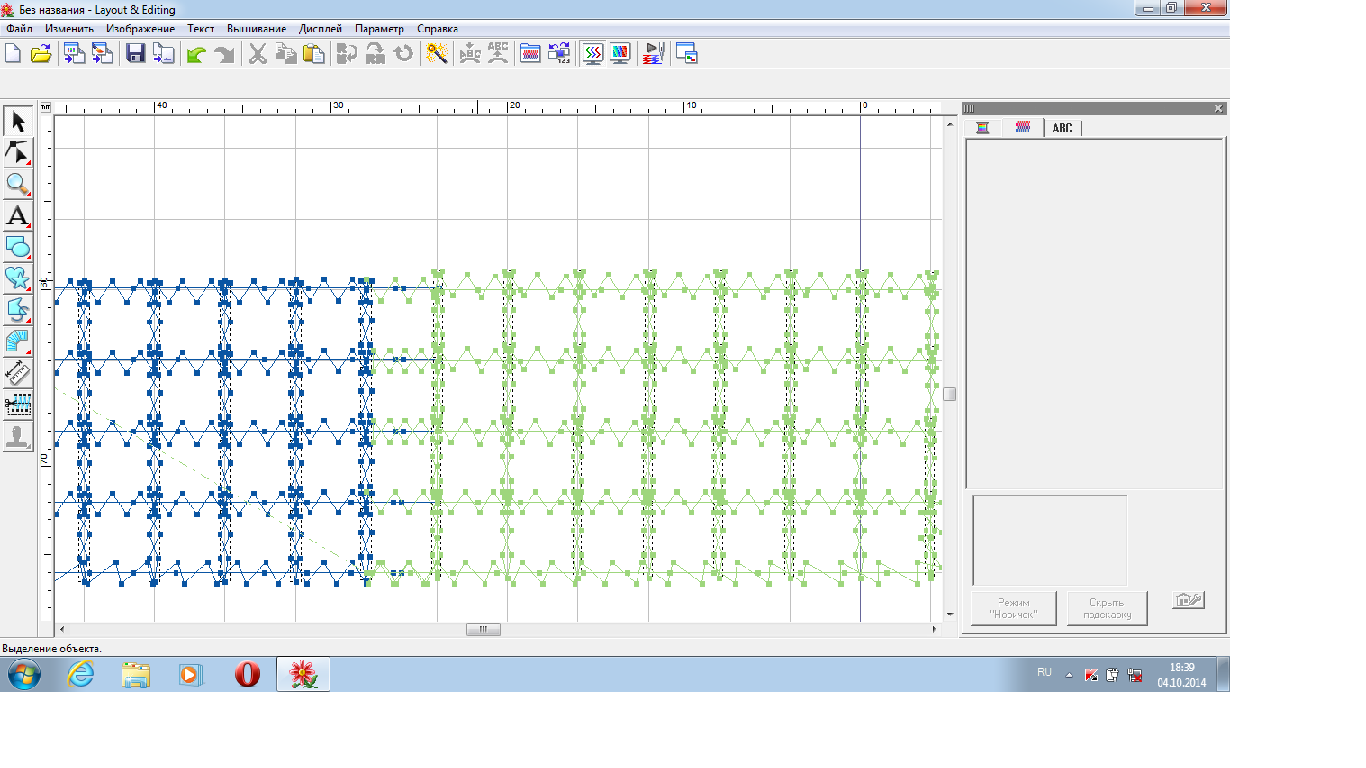
Task: Toggle the stitch view monitor button
Action: pyautogui.click(x=593, y=54)
